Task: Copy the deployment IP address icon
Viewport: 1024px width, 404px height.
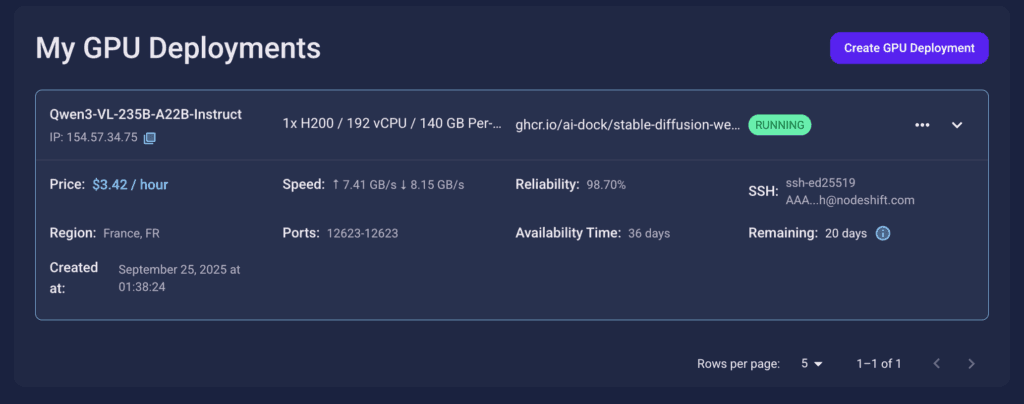Action: pos(150,138)
